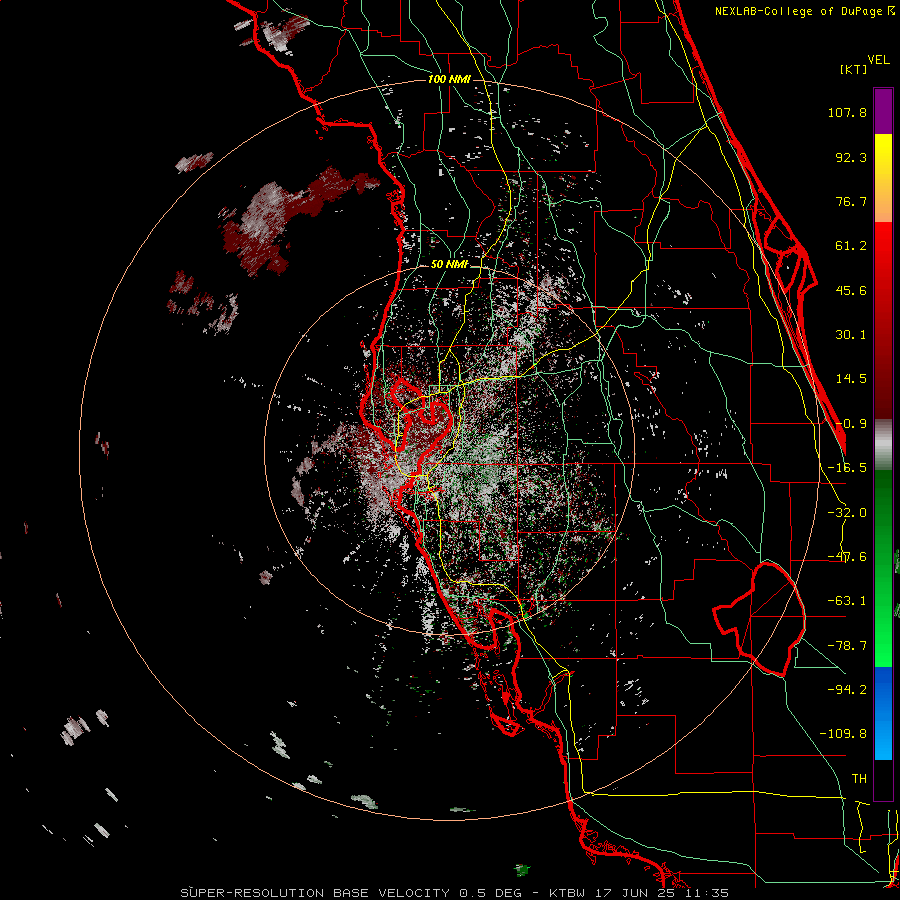Click the blue segment of the color bar
This screenshot has height=900, width=900.
[883, 713]
